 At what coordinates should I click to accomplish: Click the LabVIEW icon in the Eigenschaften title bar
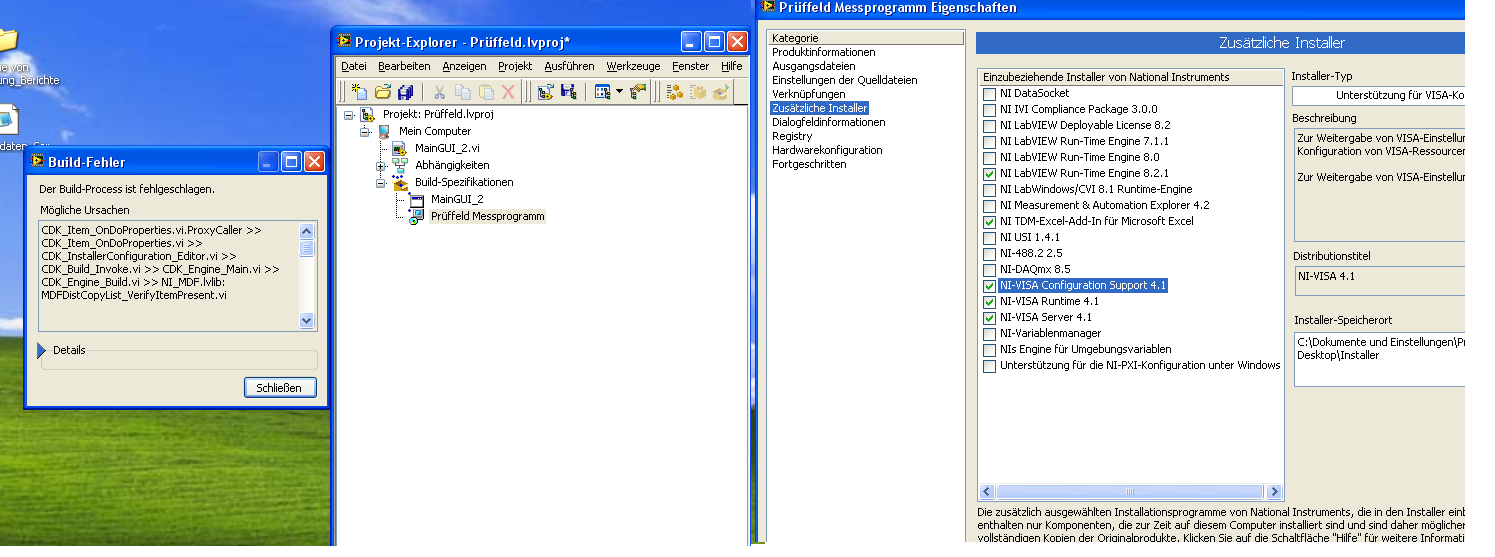tap(769, 7)
